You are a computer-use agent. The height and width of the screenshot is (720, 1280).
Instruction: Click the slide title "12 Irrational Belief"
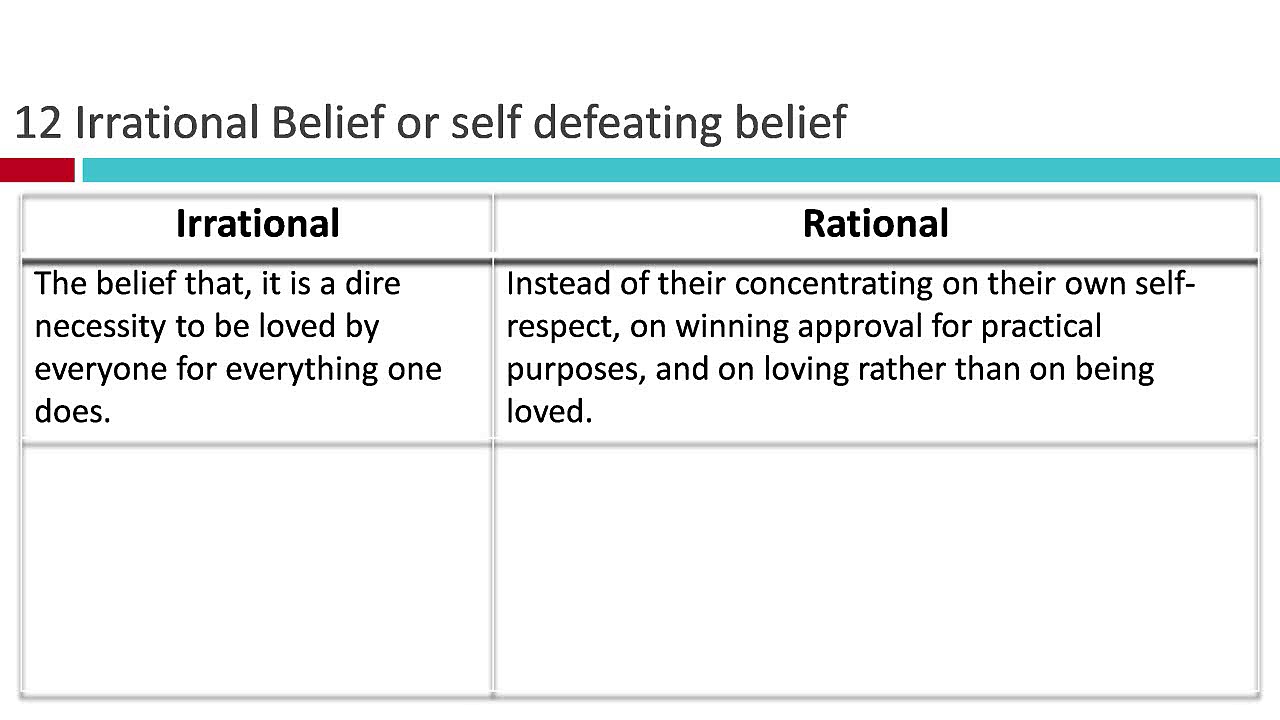click(x=430, y=123)
